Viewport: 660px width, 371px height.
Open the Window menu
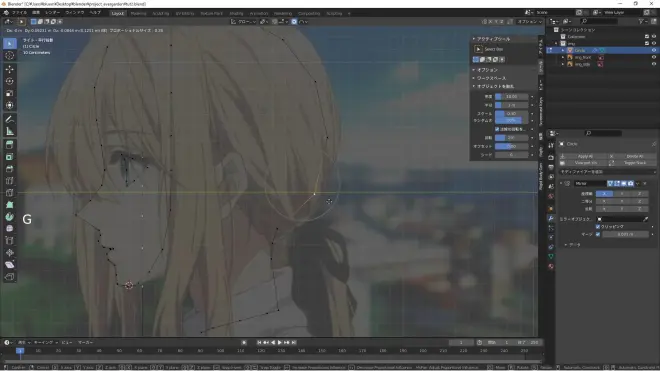click(x=75, y=13)
